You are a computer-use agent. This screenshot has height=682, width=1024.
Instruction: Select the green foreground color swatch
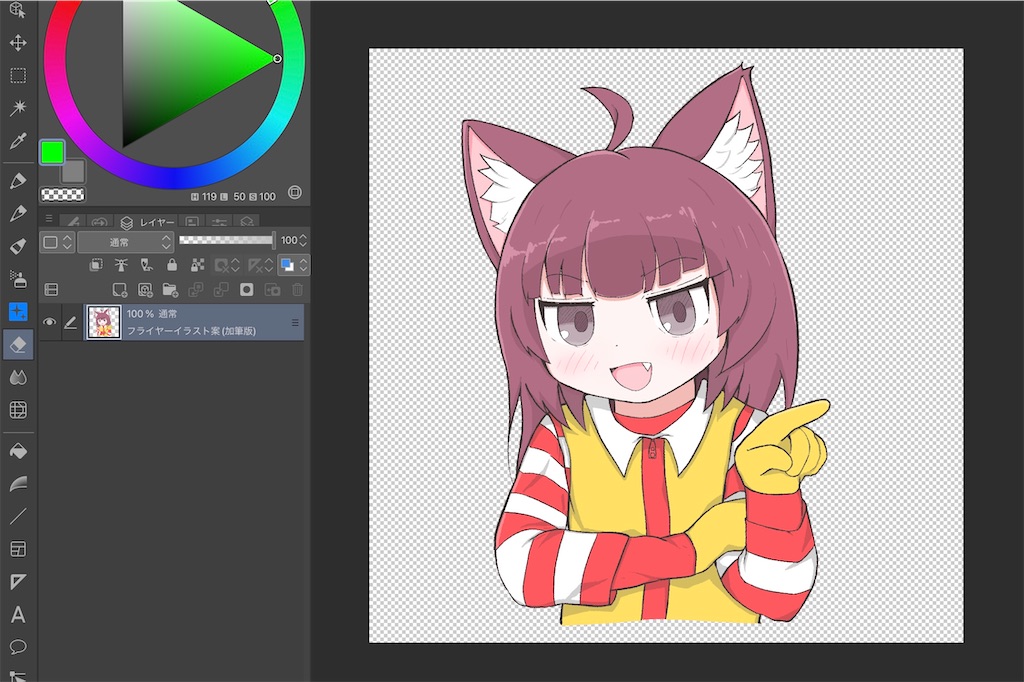52,153
